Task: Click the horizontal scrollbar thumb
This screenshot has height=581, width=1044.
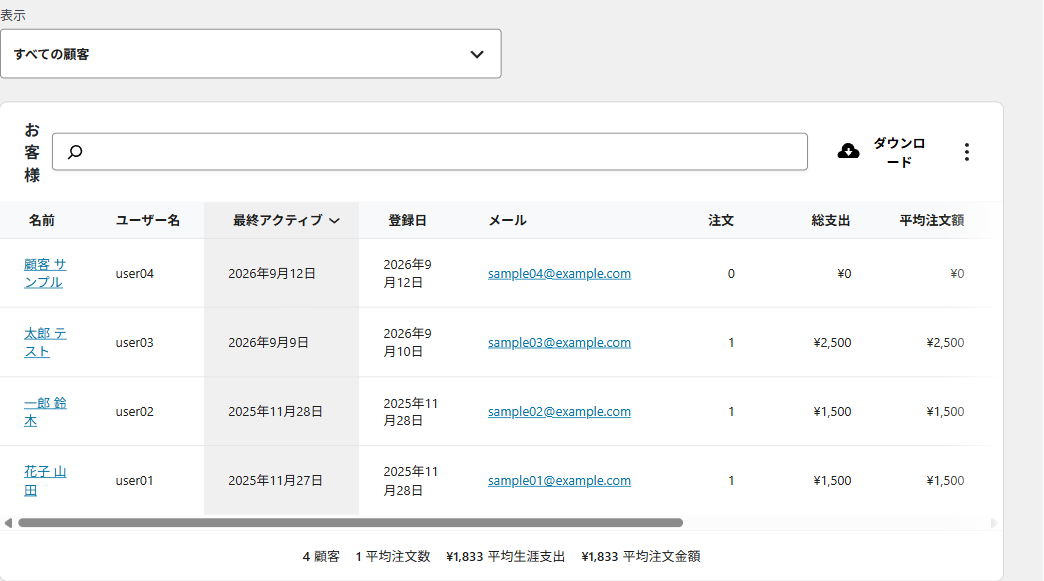Action: pos(350,523)
